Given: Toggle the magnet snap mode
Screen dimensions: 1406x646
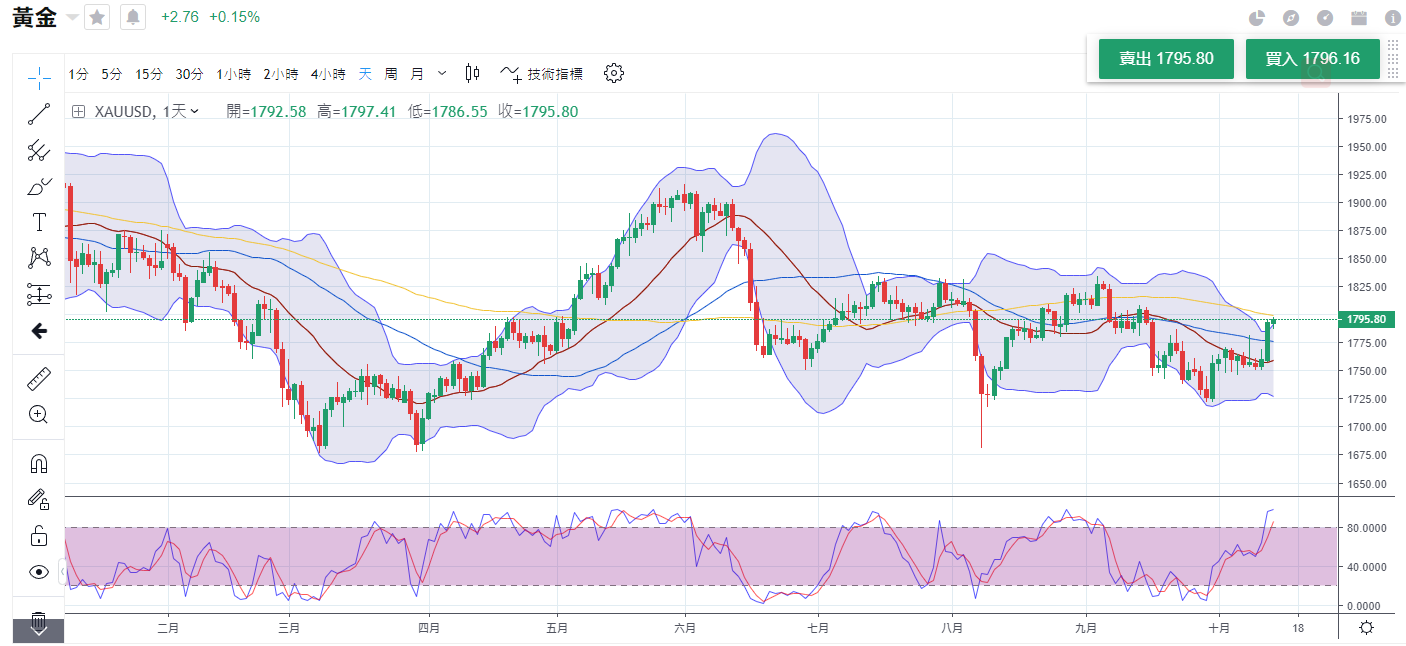Looking at the screenshot, I should pos(39,464).
